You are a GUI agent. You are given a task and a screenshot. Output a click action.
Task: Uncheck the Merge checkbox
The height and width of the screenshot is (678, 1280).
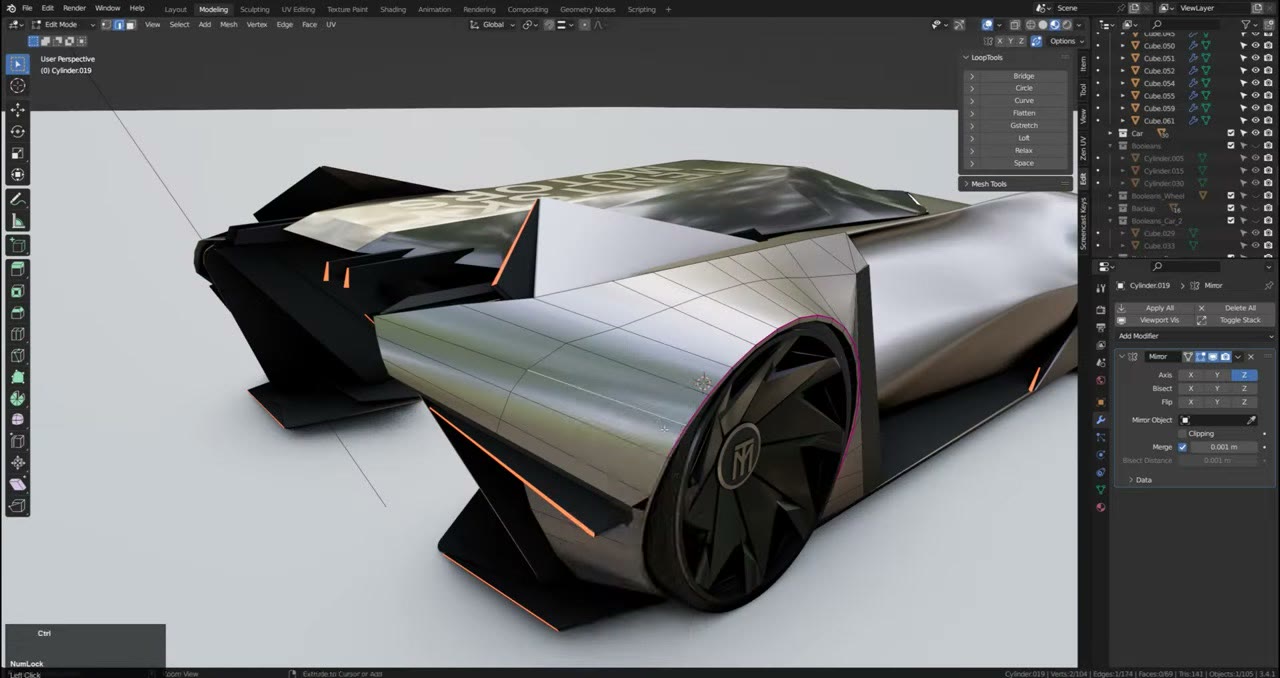tap(1183, 447)
